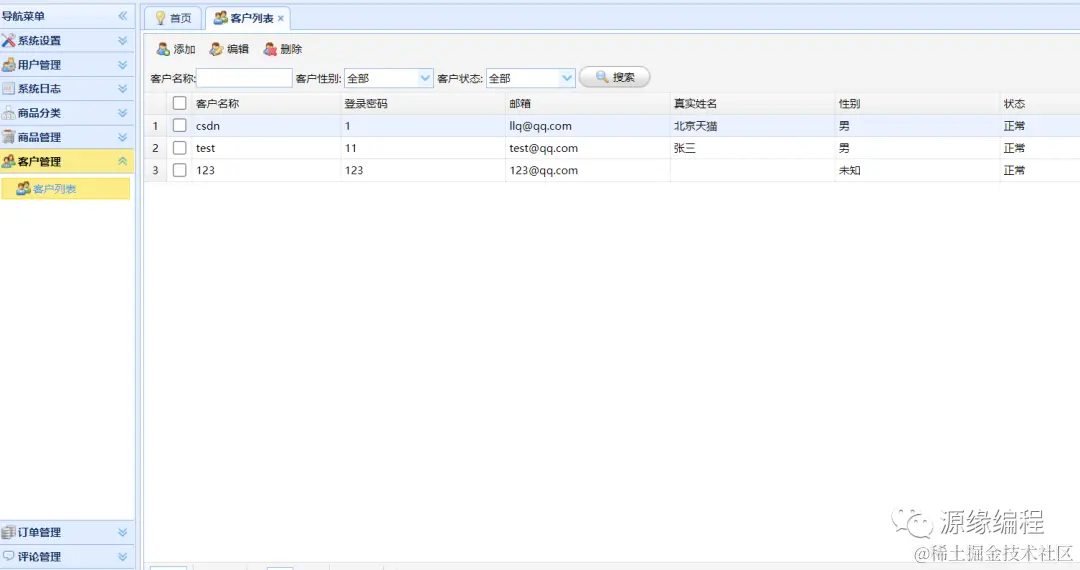Viewport: 1080px width, 570px height.
Task: Click the lightbulb icon on 首页 tab
Action: (x=160, y=18)
